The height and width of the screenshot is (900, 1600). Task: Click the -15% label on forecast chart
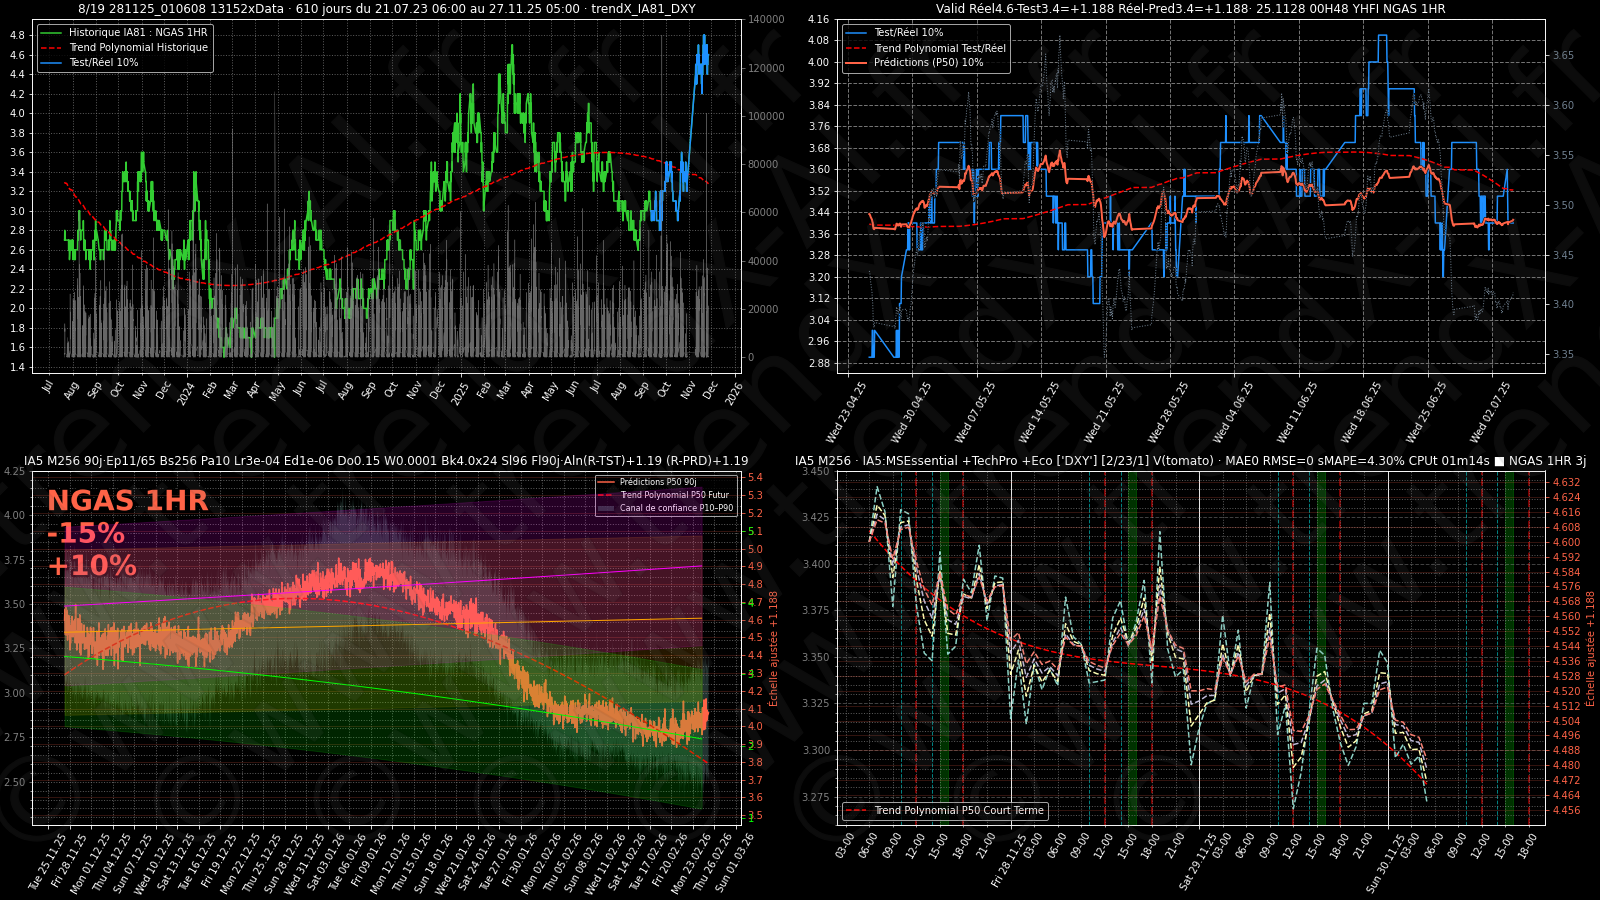click(86, 533)
